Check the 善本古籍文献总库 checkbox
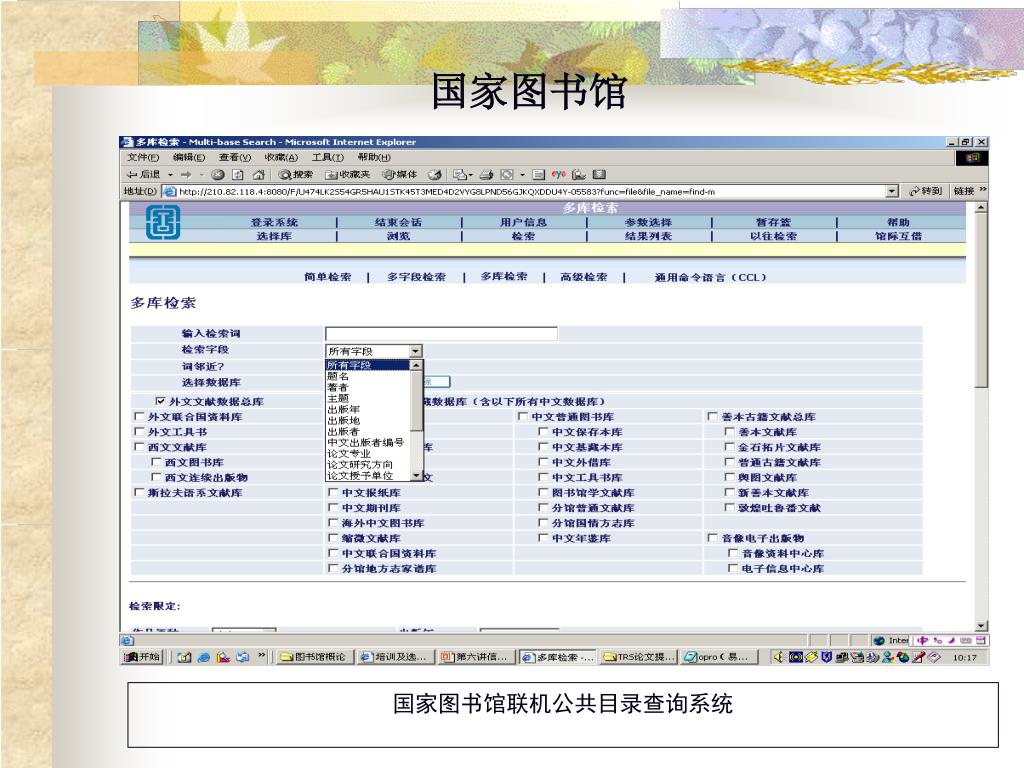Viewport: 1024px width, 768px height. 712,416
